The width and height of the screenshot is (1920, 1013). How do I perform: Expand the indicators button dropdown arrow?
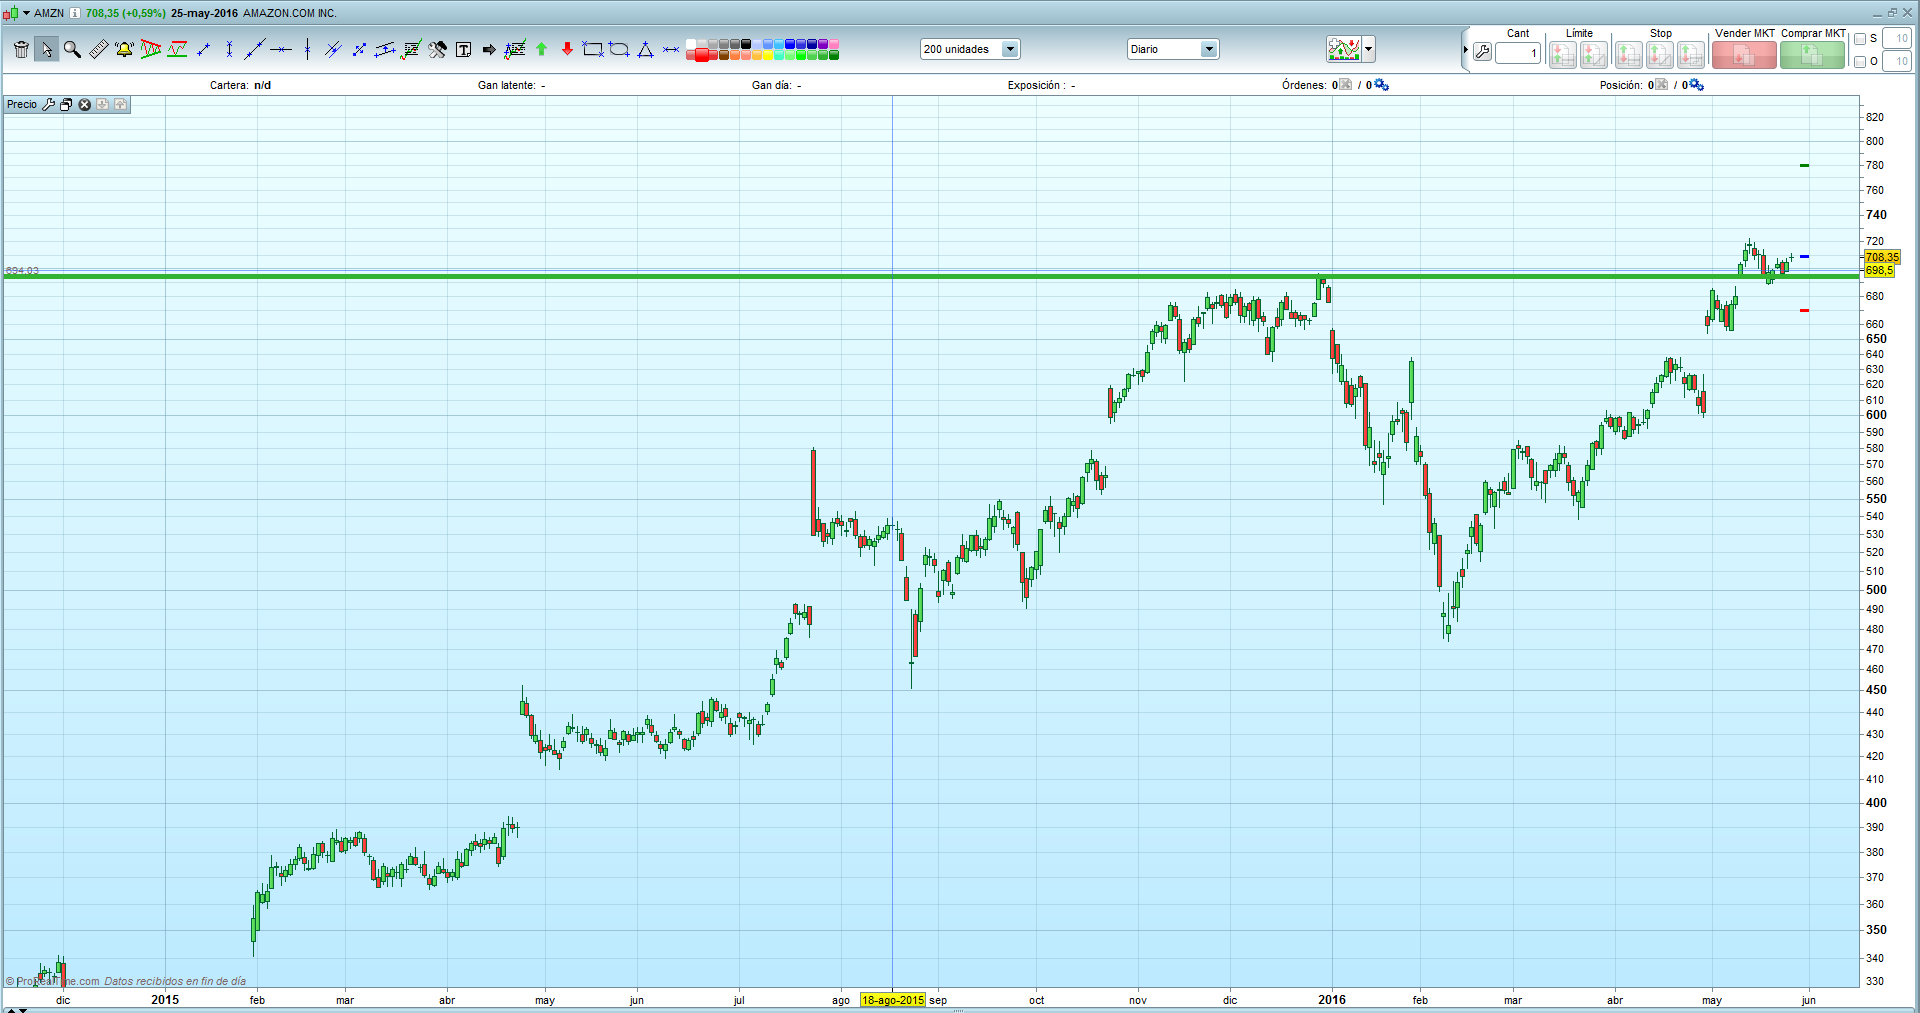pyautogui.click(x=1369, y=49)
